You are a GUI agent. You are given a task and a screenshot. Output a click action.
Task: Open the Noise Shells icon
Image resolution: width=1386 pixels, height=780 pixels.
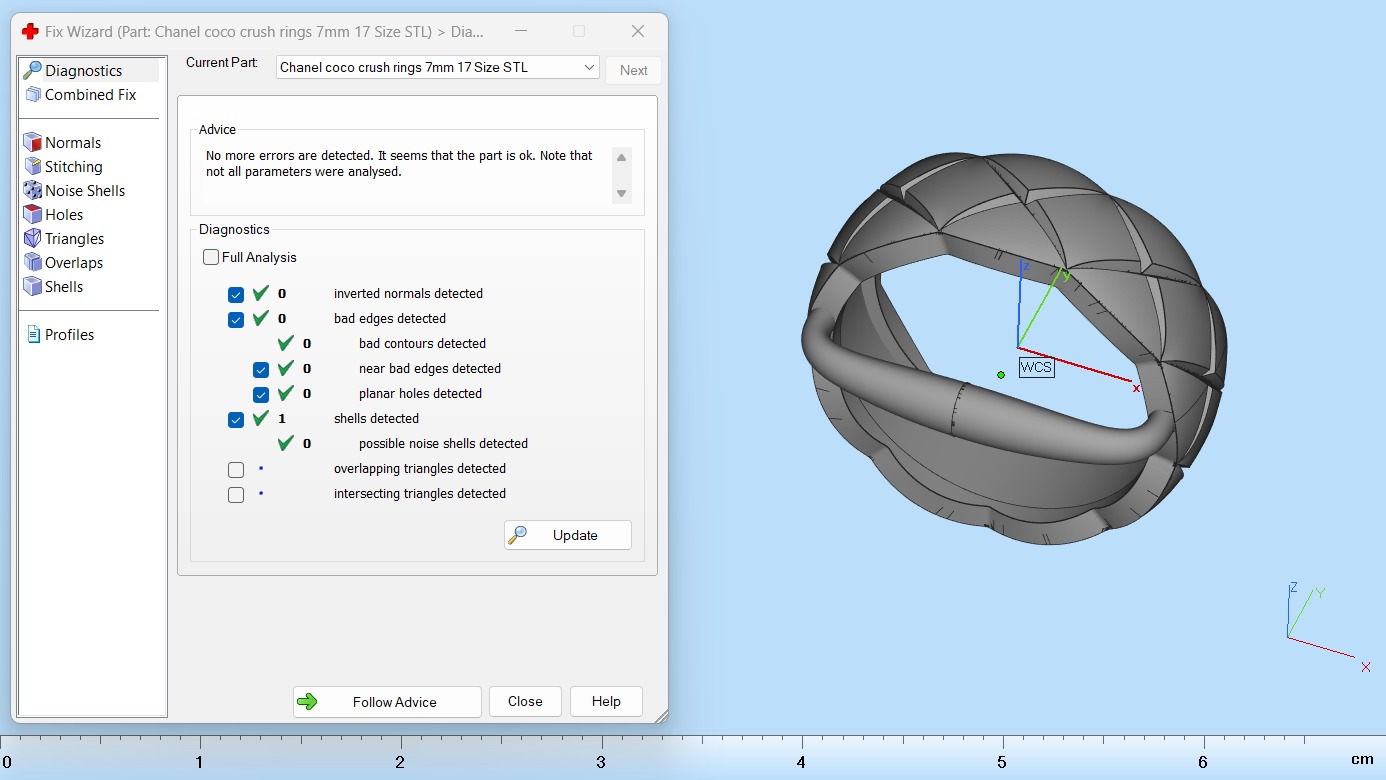[x=32, y=191]
